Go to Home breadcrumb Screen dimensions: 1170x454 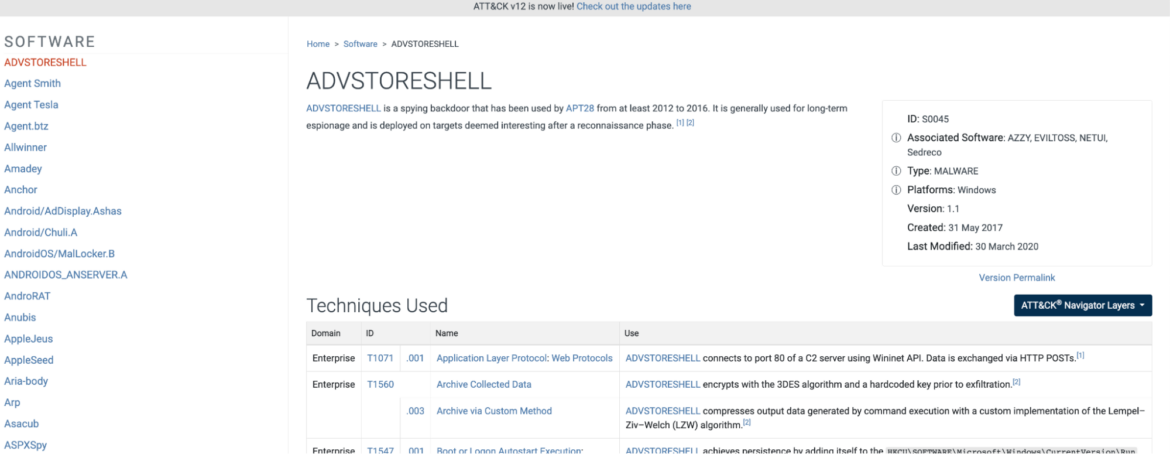pos(318,44)
